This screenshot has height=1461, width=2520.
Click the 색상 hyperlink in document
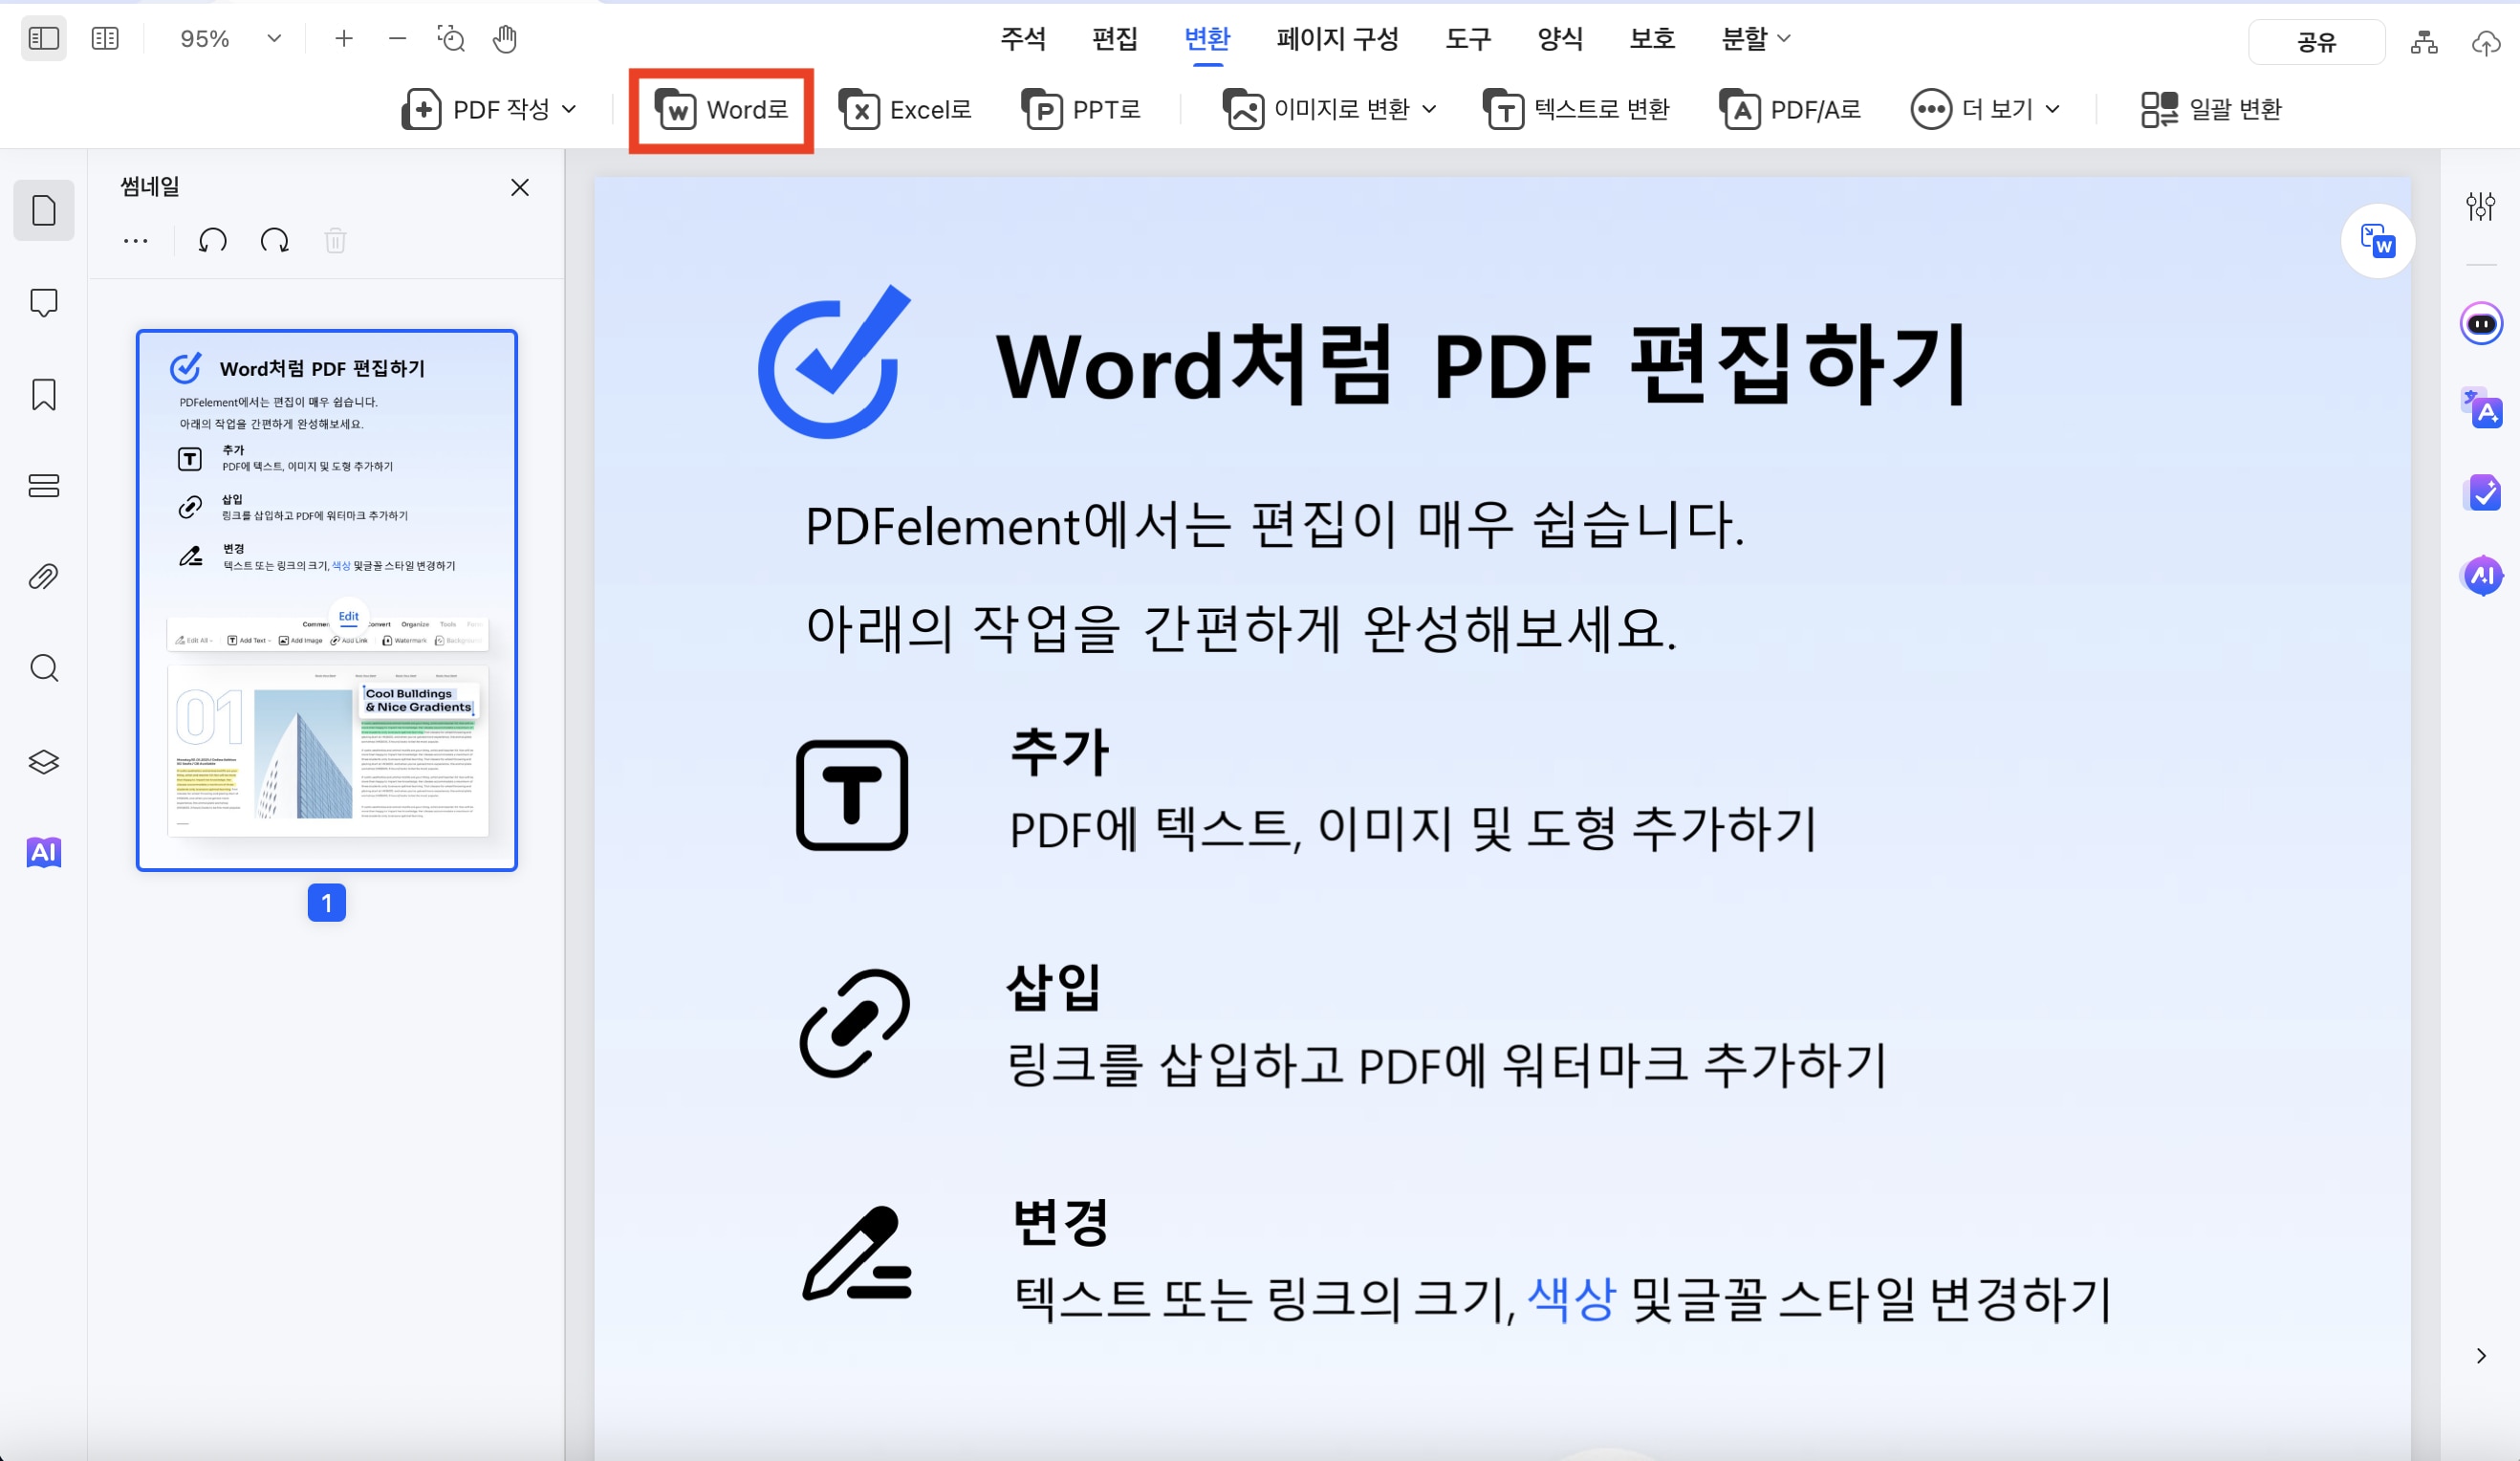pos(1571,1300)
